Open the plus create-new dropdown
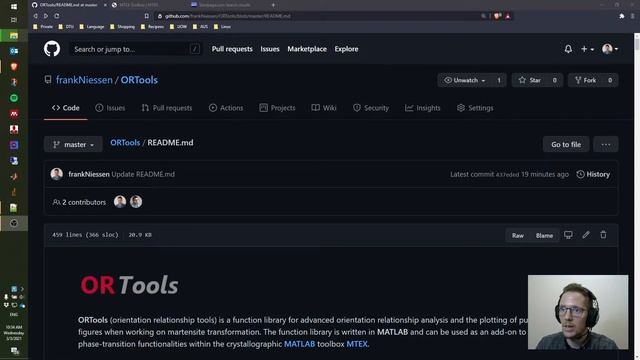640x360 pixels. pyautogui.click(x=587, y=49)
